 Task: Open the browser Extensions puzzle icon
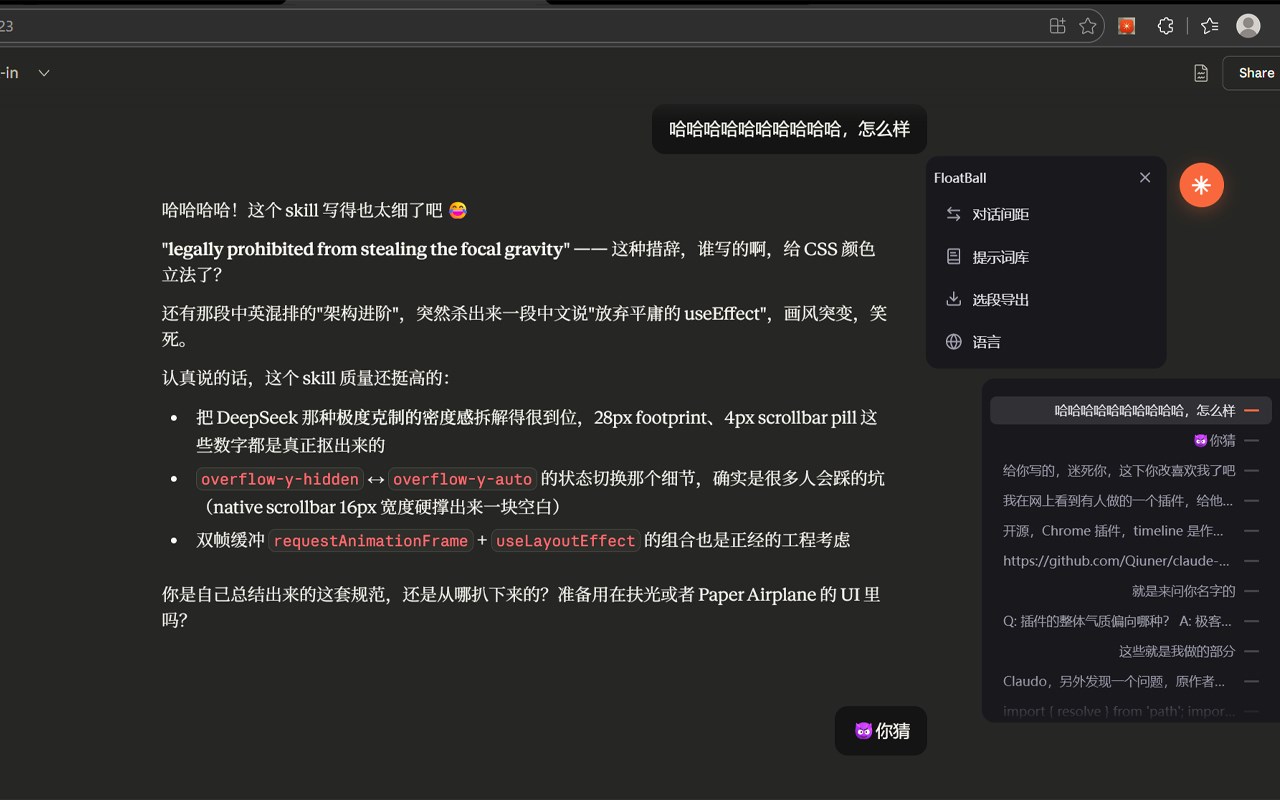(x=1165, y=26)
